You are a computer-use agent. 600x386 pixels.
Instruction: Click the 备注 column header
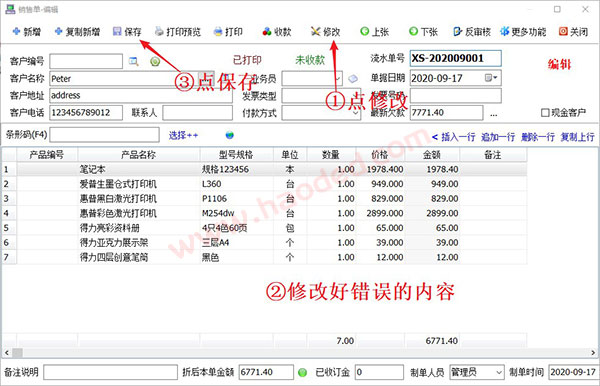(493, 155)
